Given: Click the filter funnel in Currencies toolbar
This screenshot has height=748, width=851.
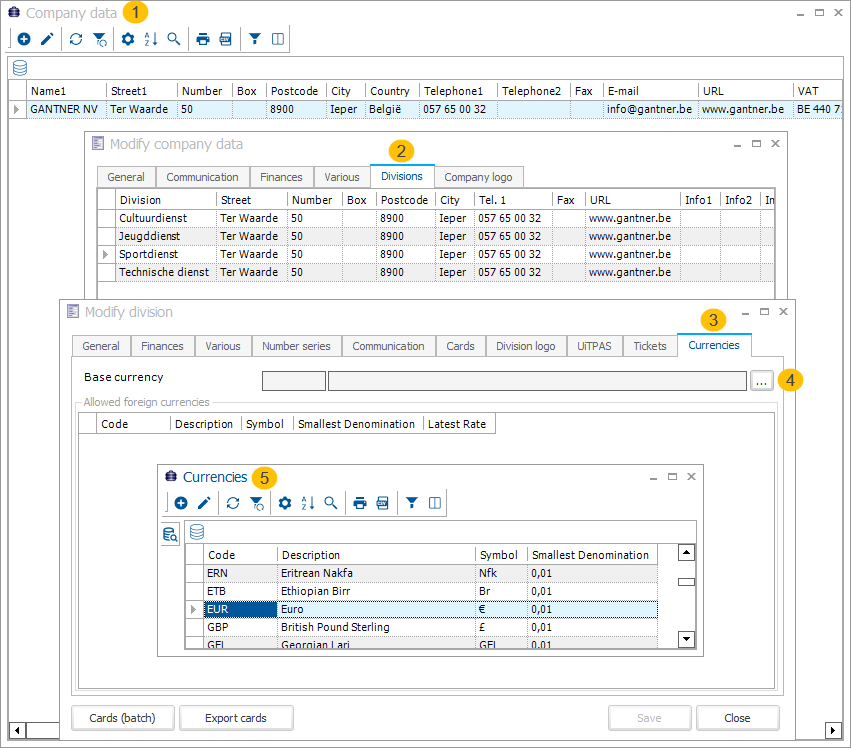Looking at the screenshot, I should coord(411,503).
